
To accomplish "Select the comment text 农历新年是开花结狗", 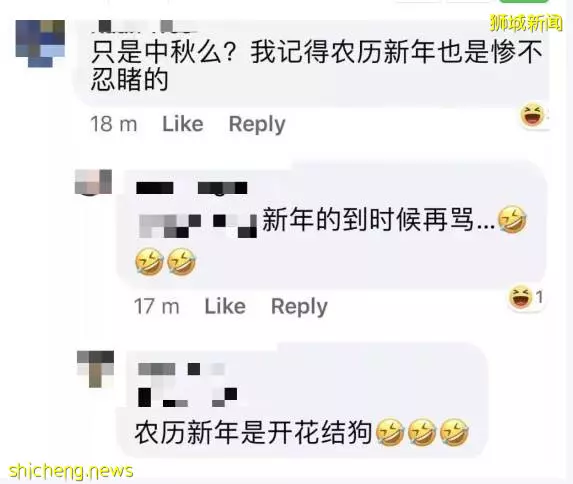I will 253,433.
